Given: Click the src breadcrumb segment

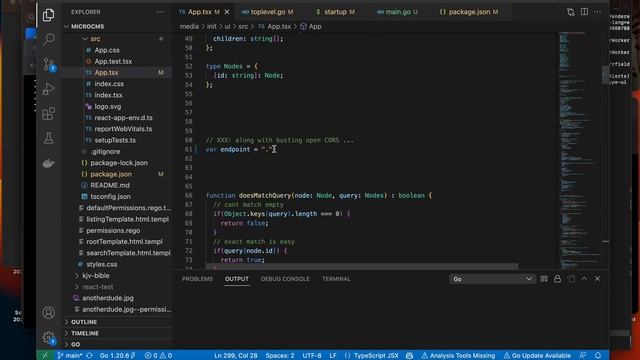Looking at the screenshot, I should click(x=243, y=27).
